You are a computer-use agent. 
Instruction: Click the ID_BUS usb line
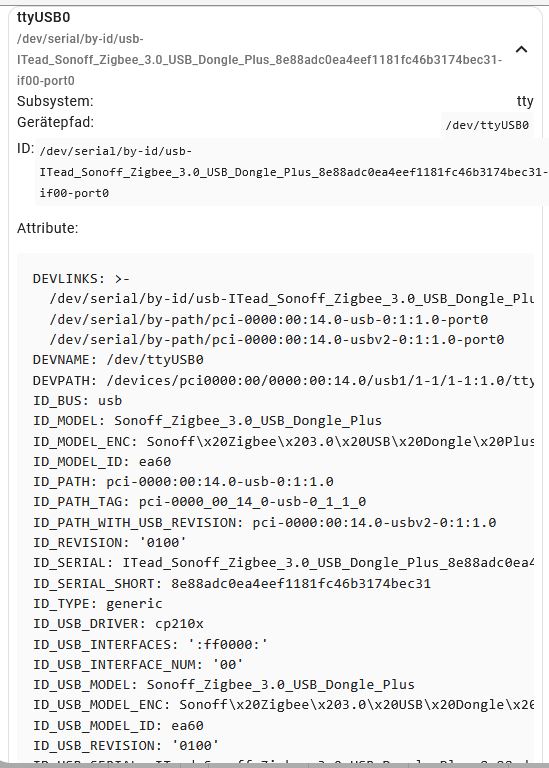click(x=77, y=400)
